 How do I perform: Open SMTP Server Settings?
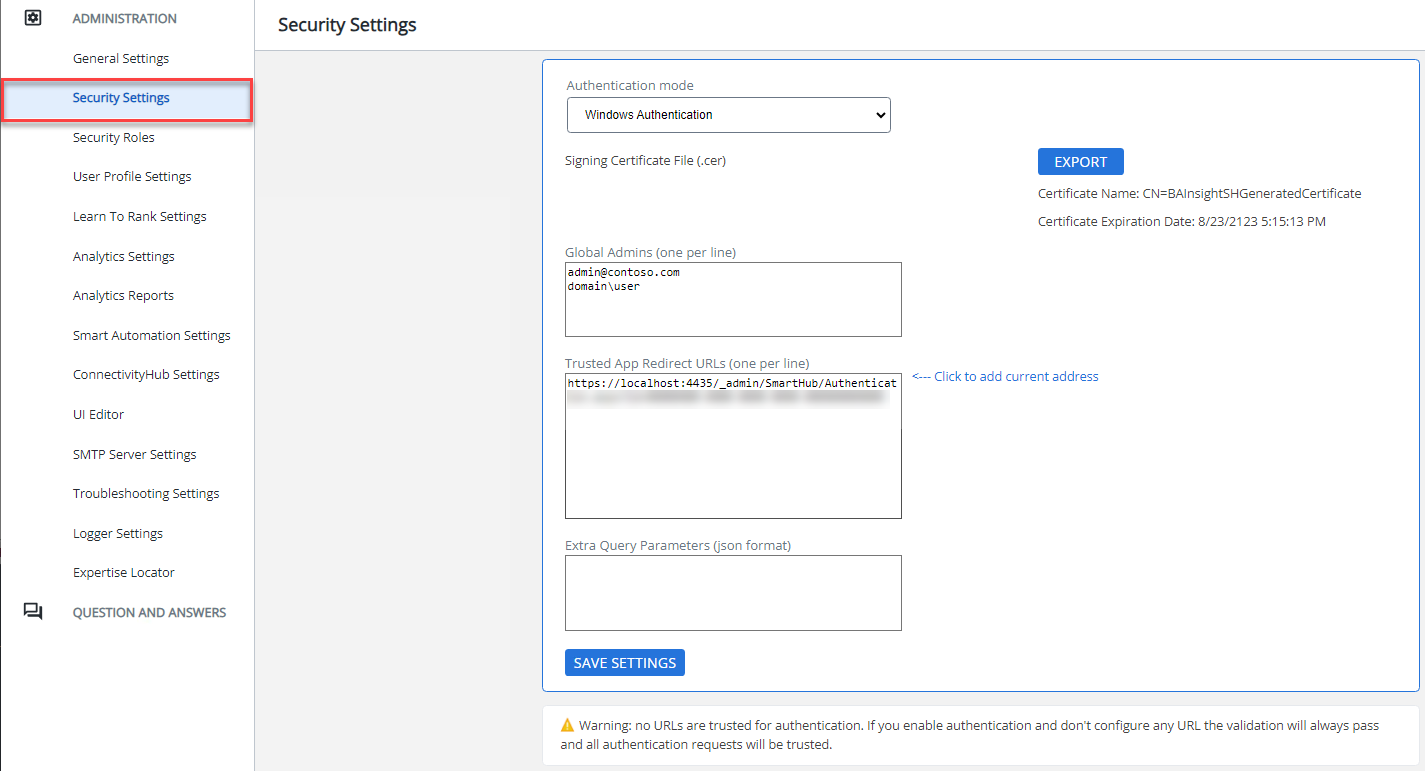(135, 454)
